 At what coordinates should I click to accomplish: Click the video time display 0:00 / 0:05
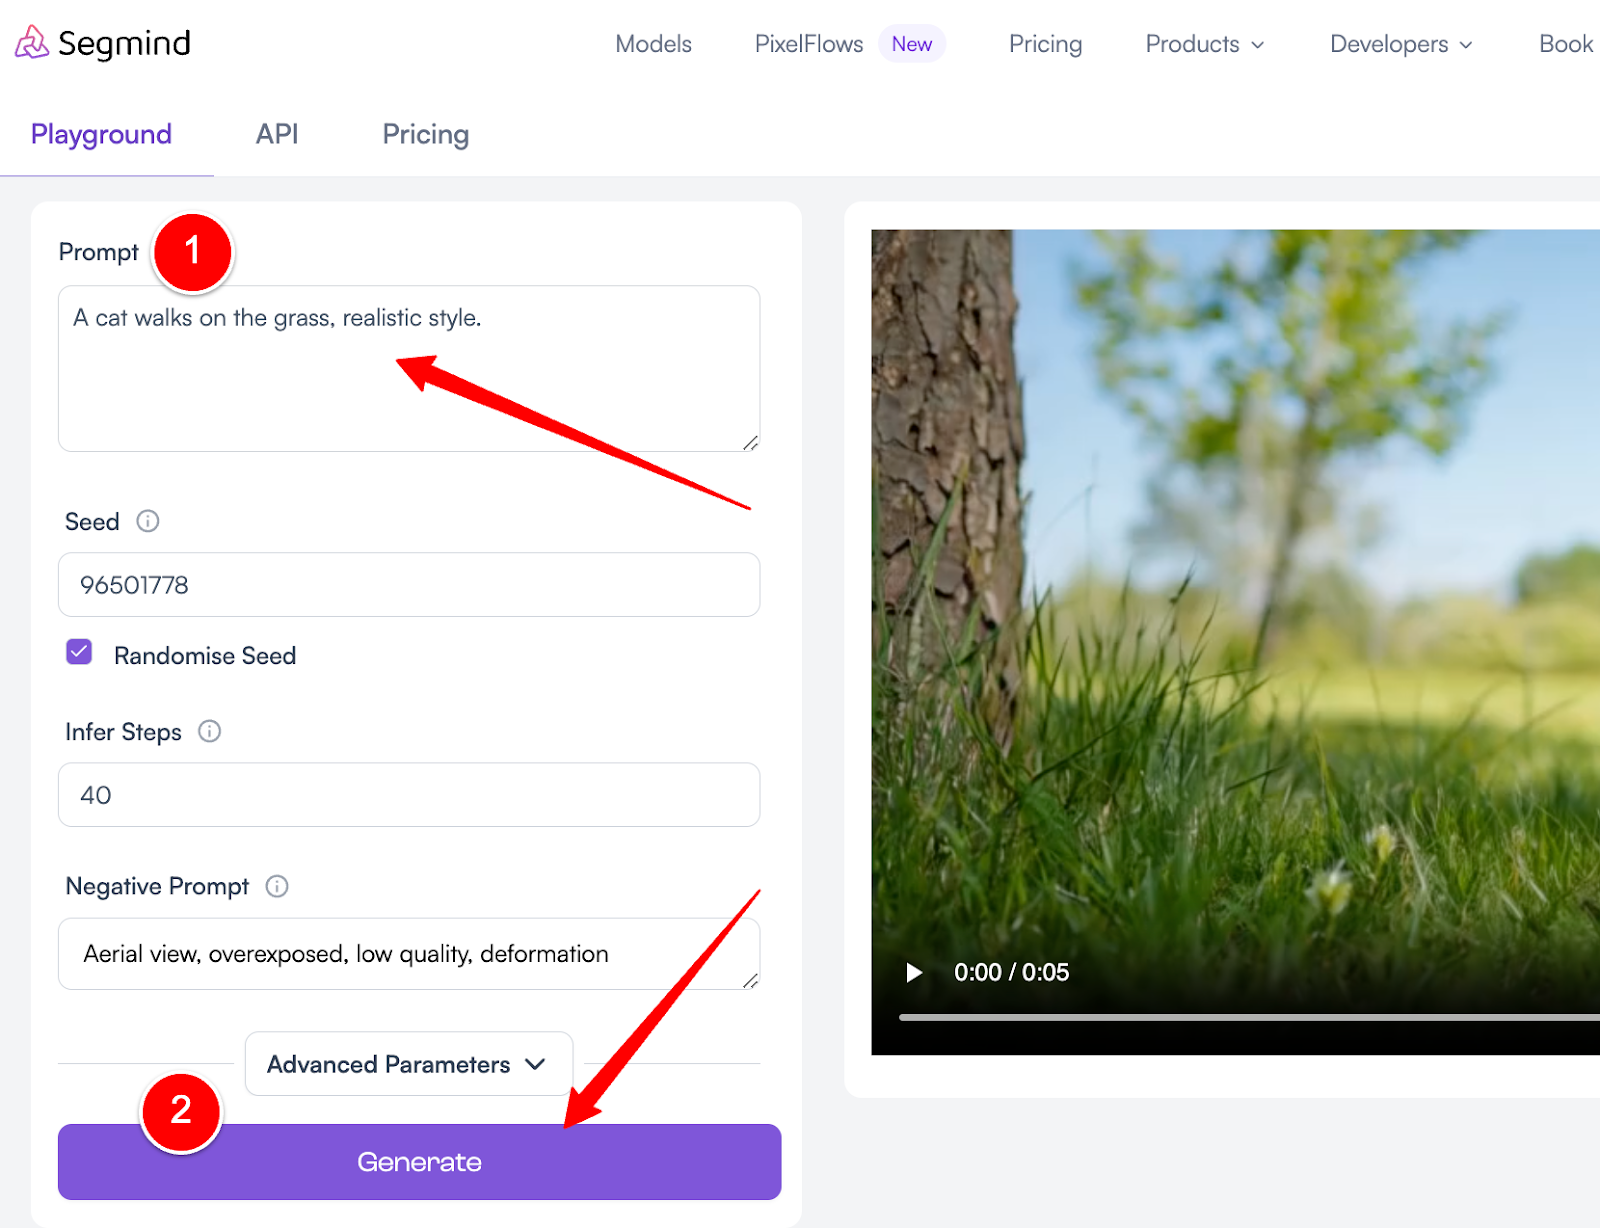[x=1011, y=972]
